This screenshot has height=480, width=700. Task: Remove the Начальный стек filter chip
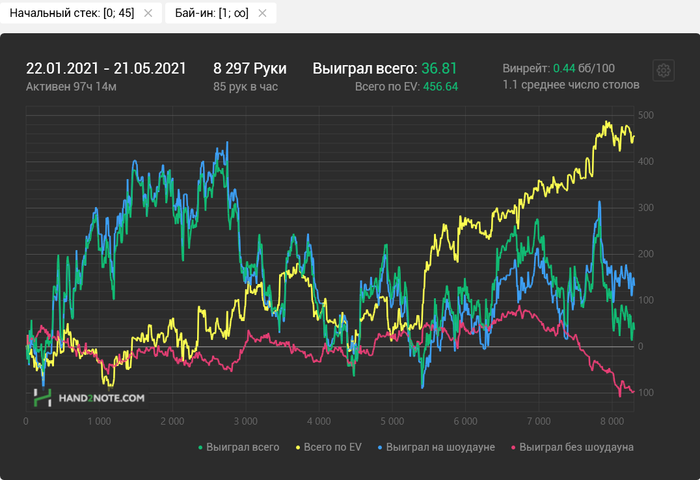click(x=148, y=13)
